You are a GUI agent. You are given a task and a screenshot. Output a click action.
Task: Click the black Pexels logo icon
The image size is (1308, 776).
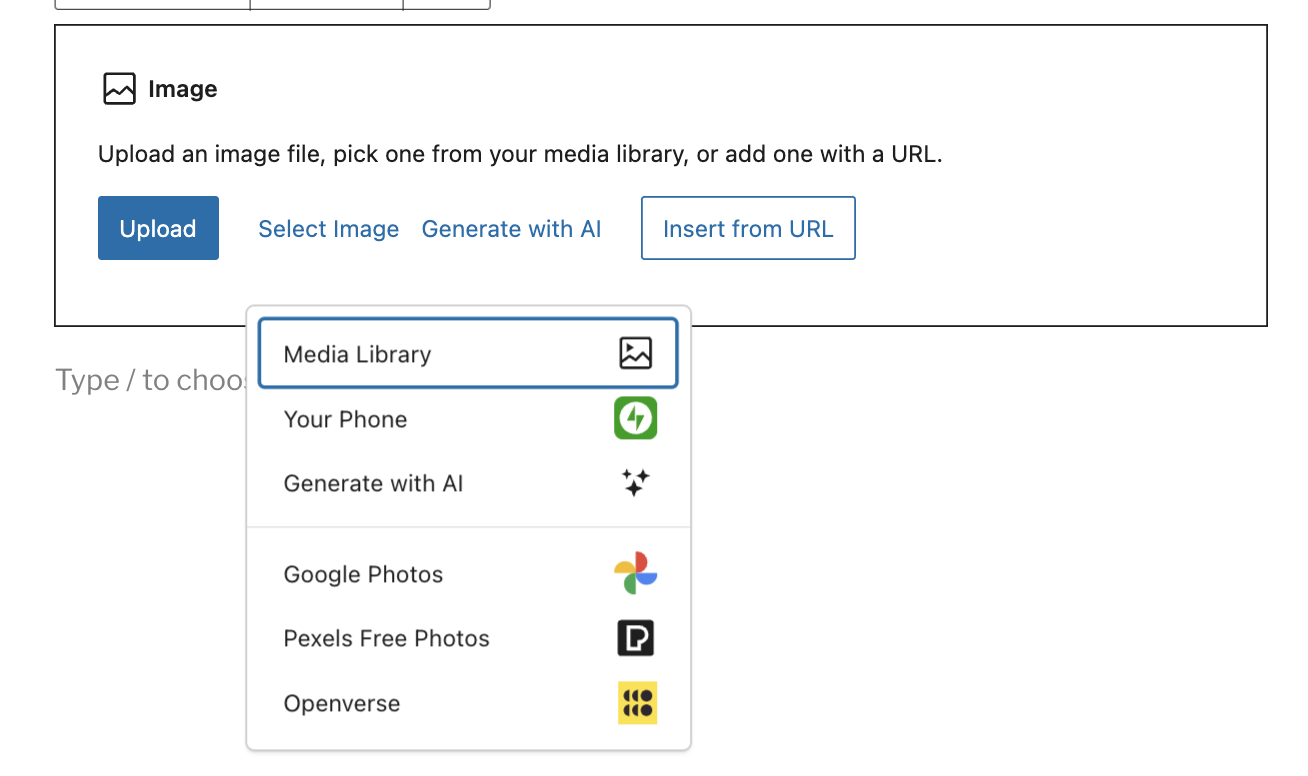[635, 638]
